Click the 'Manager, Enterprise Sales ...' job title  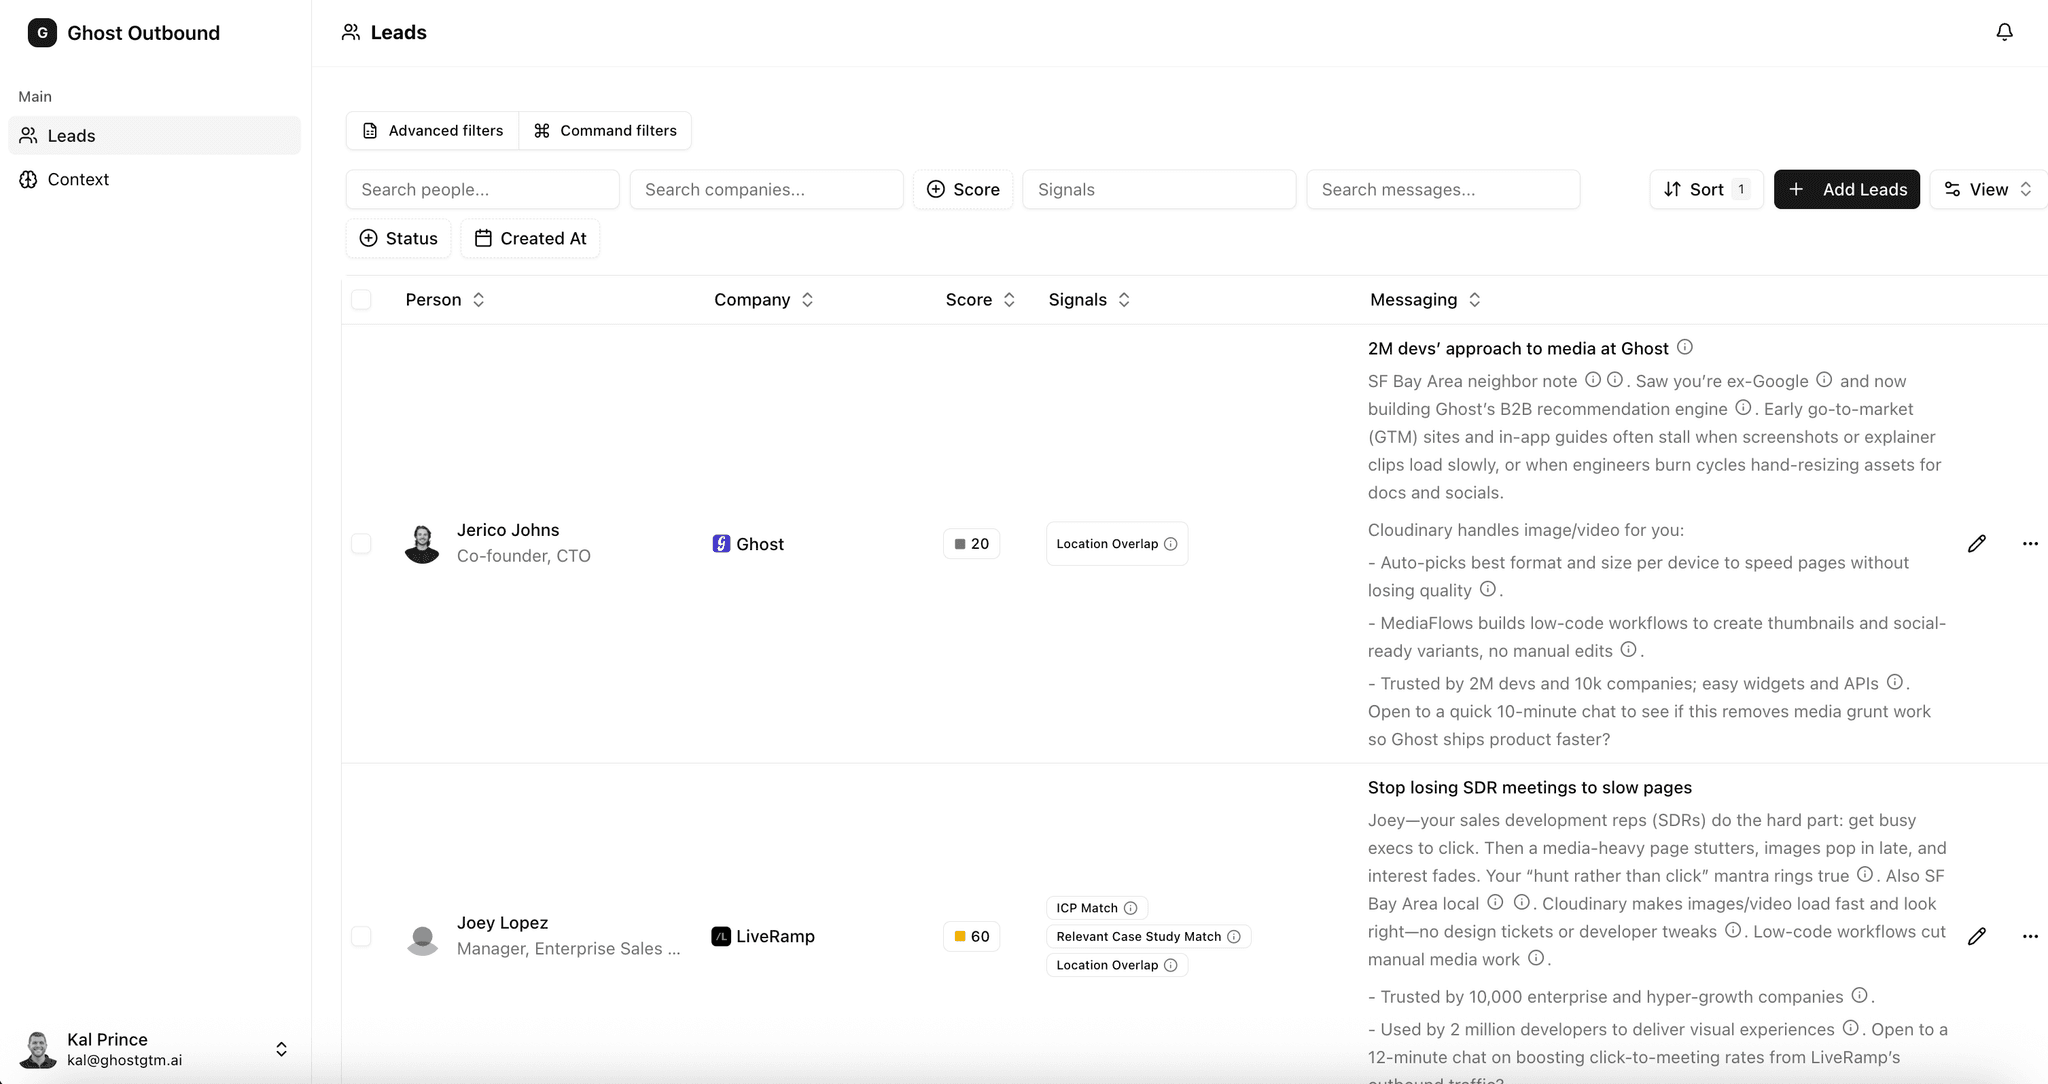(569, 949)
